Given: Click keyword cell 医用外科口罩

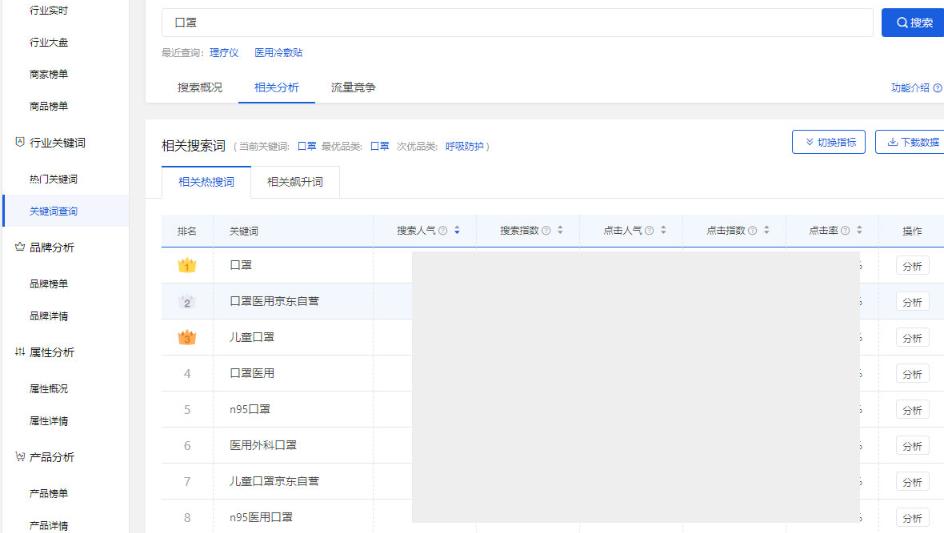Looking at the screenshot, I should [x=263, y=445].
